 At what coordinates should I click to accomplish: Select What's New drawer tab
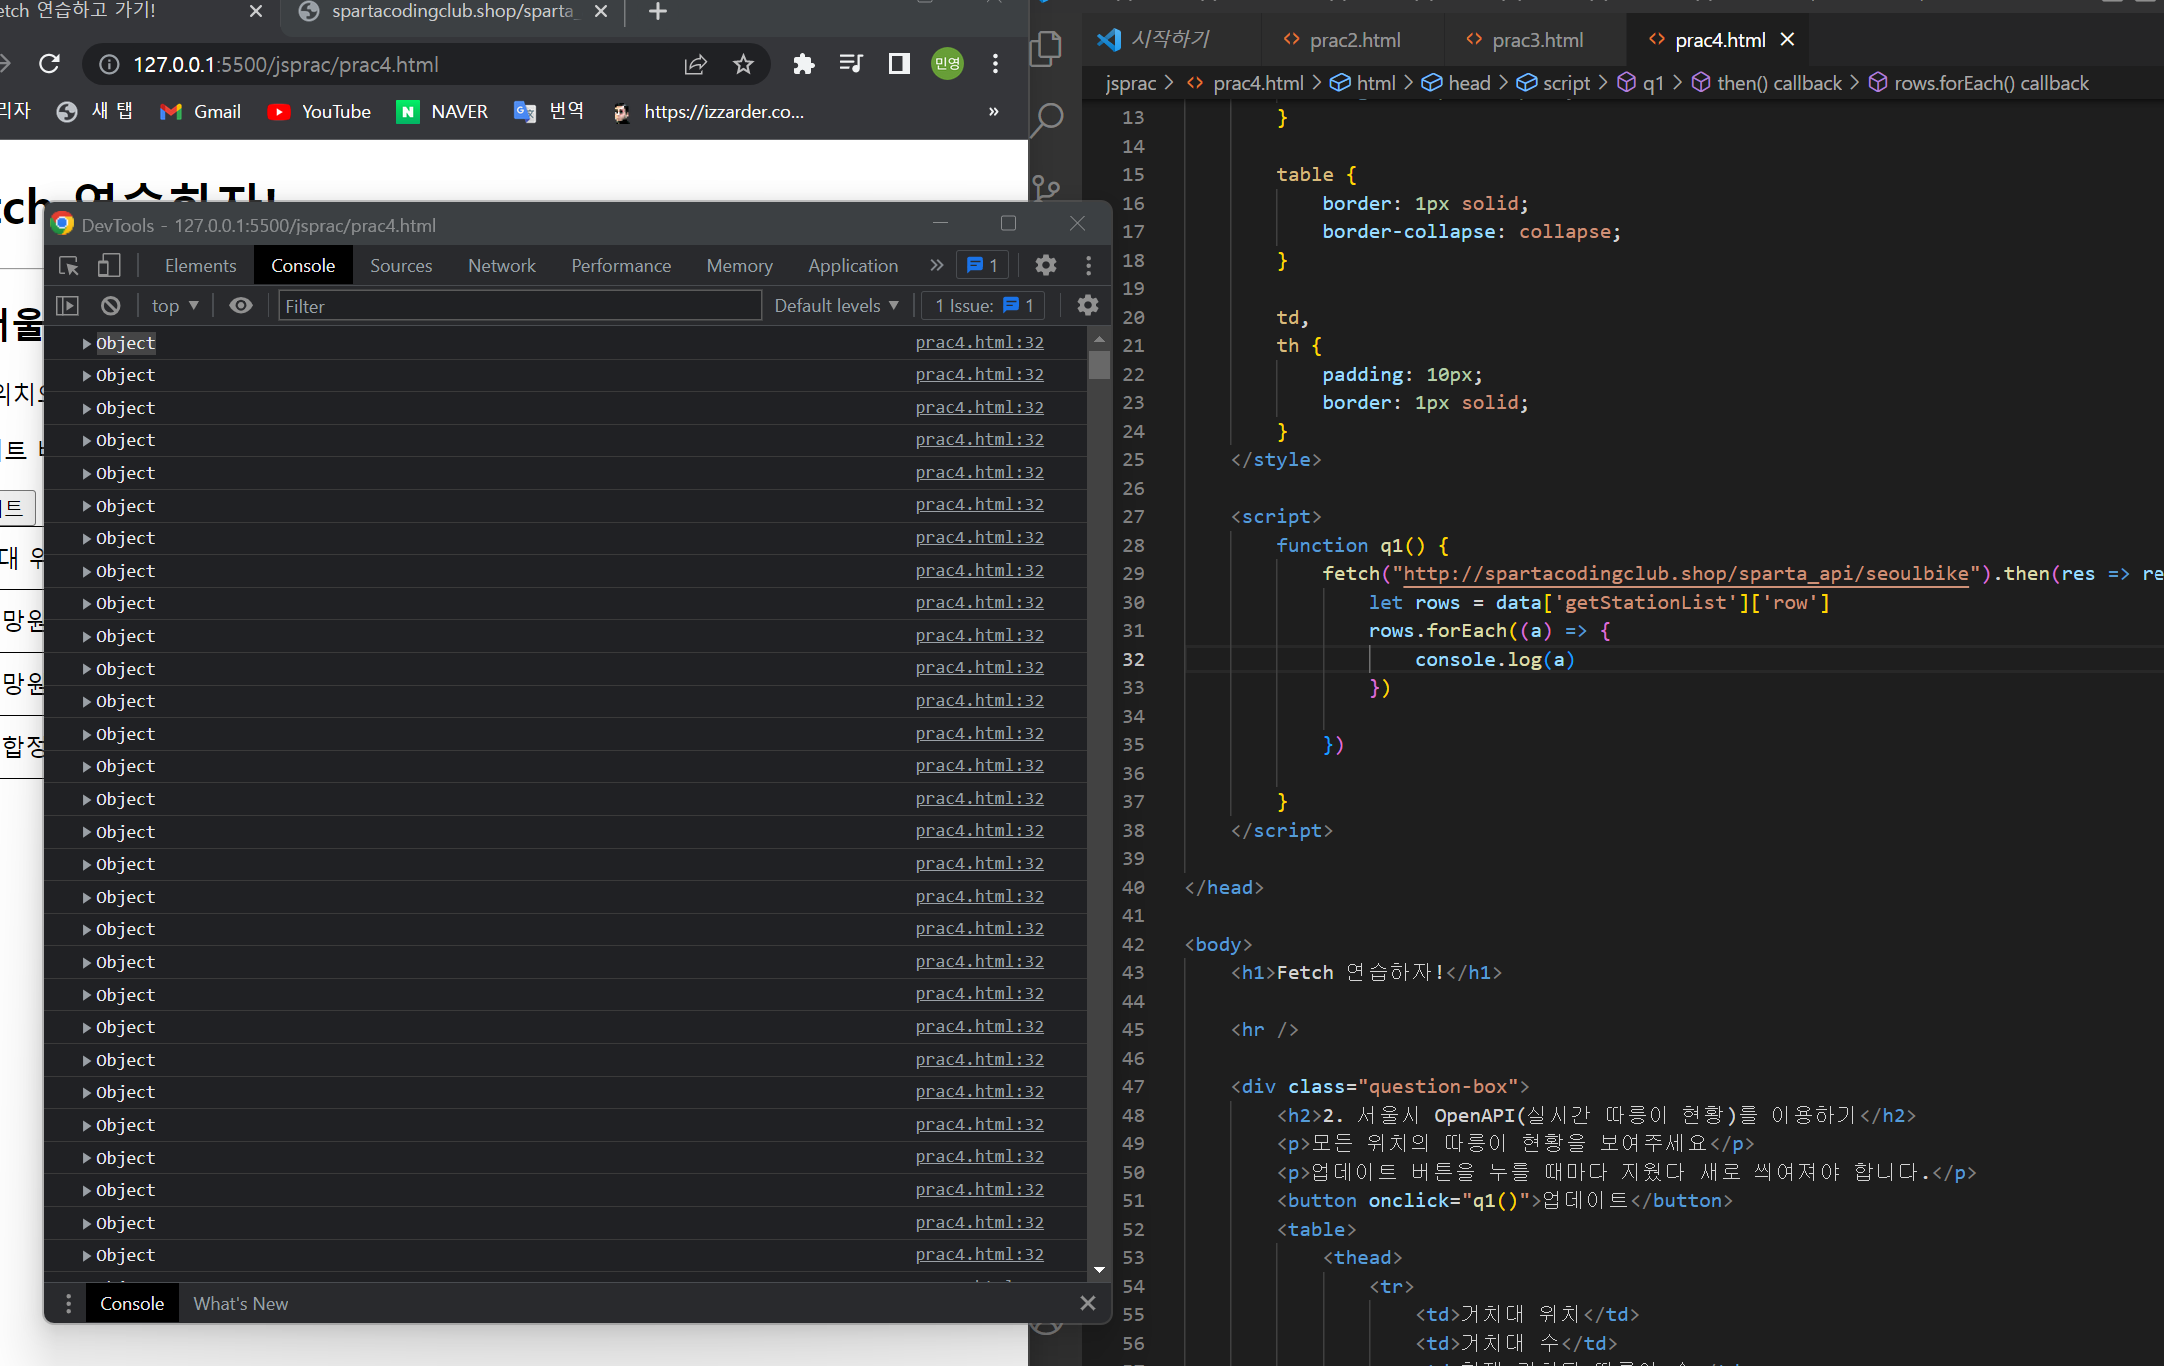click(241, 1303)
